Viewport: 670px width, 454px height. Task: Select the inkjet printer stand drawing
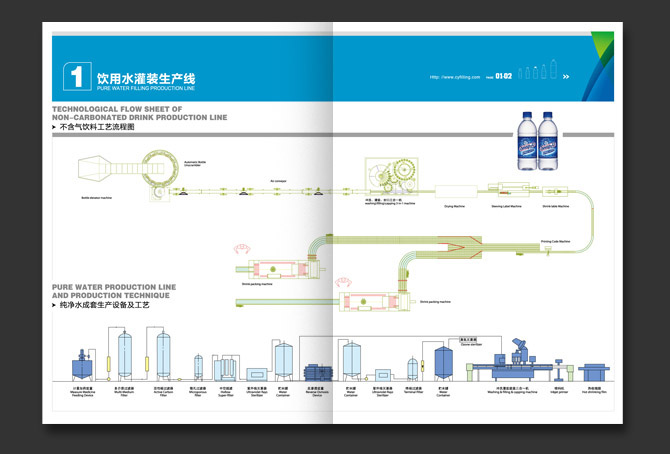pyautogui.click(x=558, y=370)
